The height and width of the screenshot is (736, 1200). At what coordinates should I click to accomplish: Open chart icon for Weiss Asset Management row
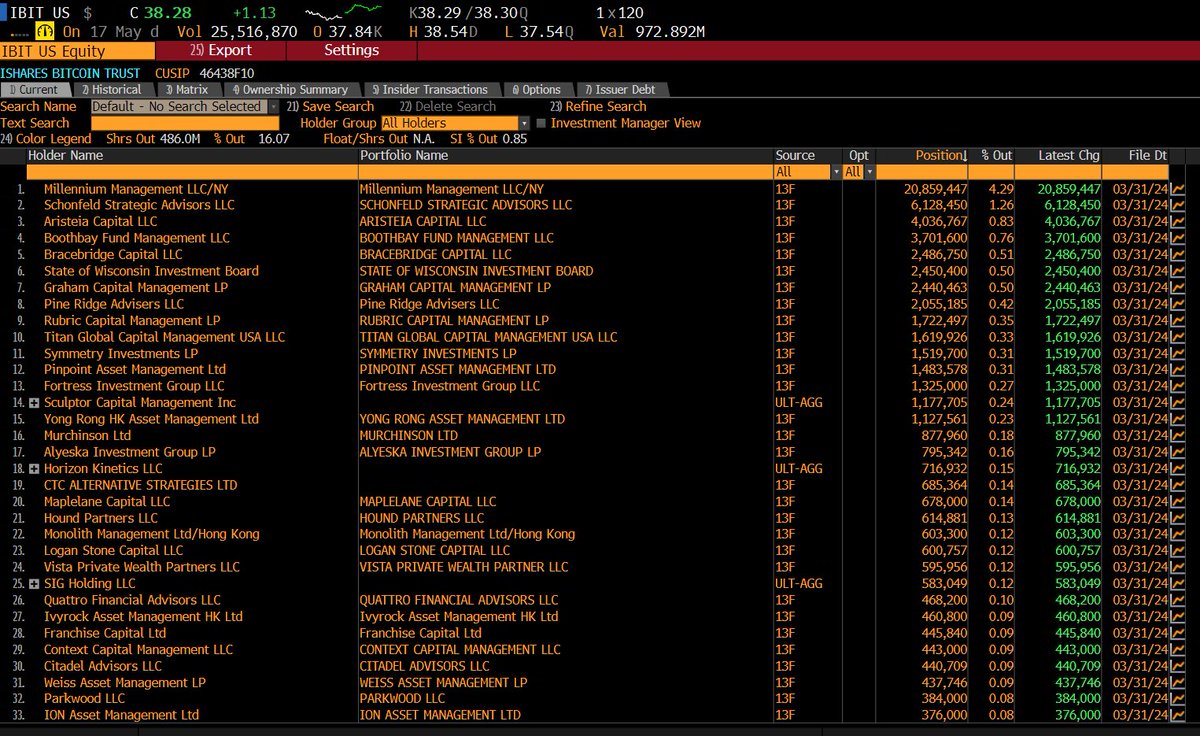point(1178,682)
